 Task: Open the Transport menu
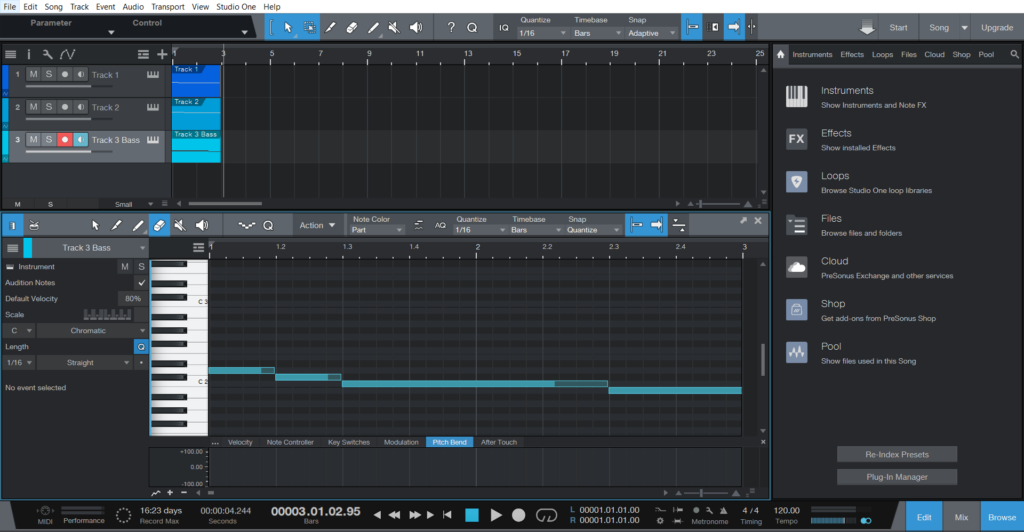tap(168, 7)
